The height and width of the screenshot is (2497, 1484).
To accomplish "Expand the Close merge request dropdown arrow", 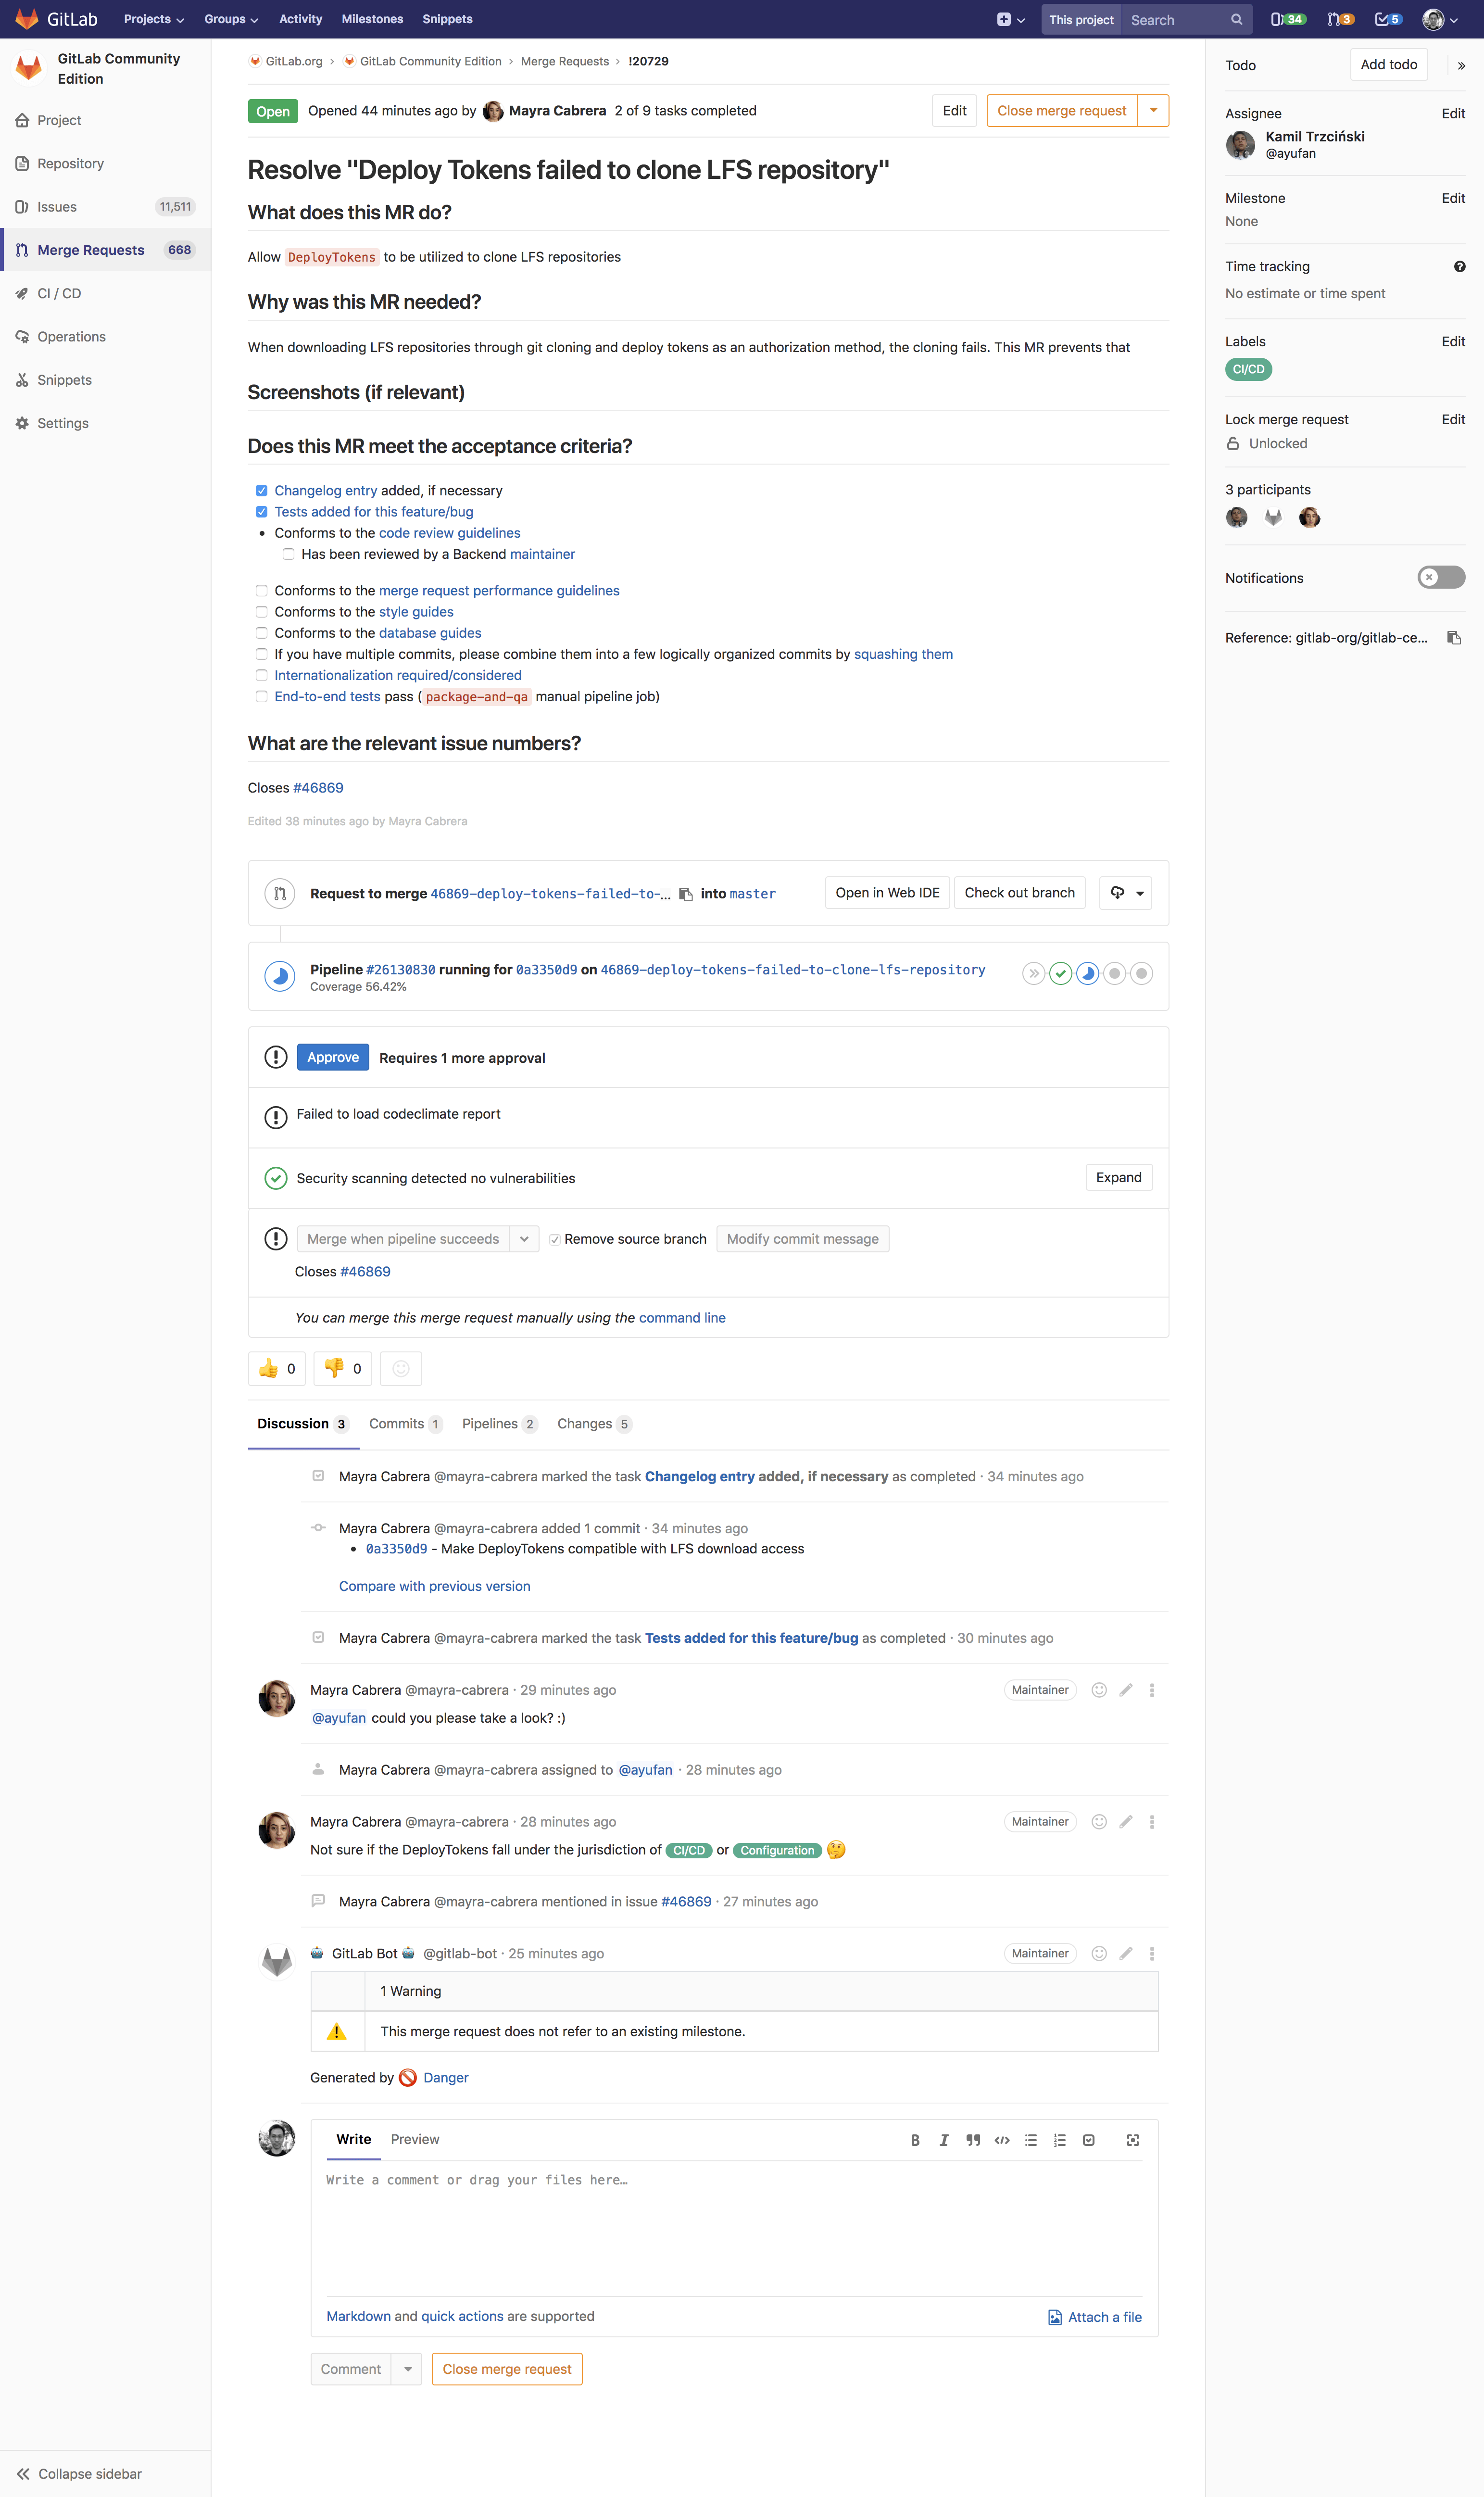I will click(x=1154, y=110).
